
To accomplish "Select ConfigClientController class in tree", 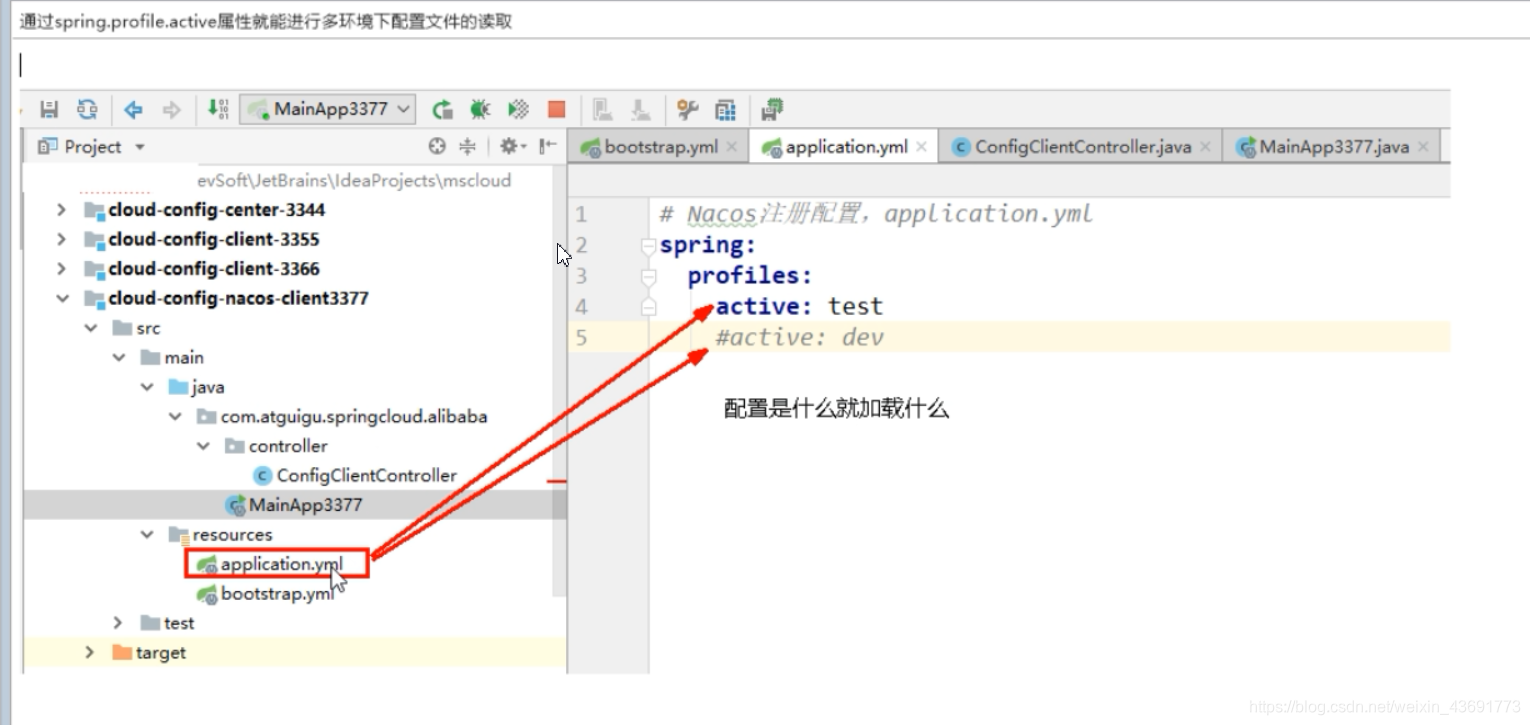I will pos(366,476).
